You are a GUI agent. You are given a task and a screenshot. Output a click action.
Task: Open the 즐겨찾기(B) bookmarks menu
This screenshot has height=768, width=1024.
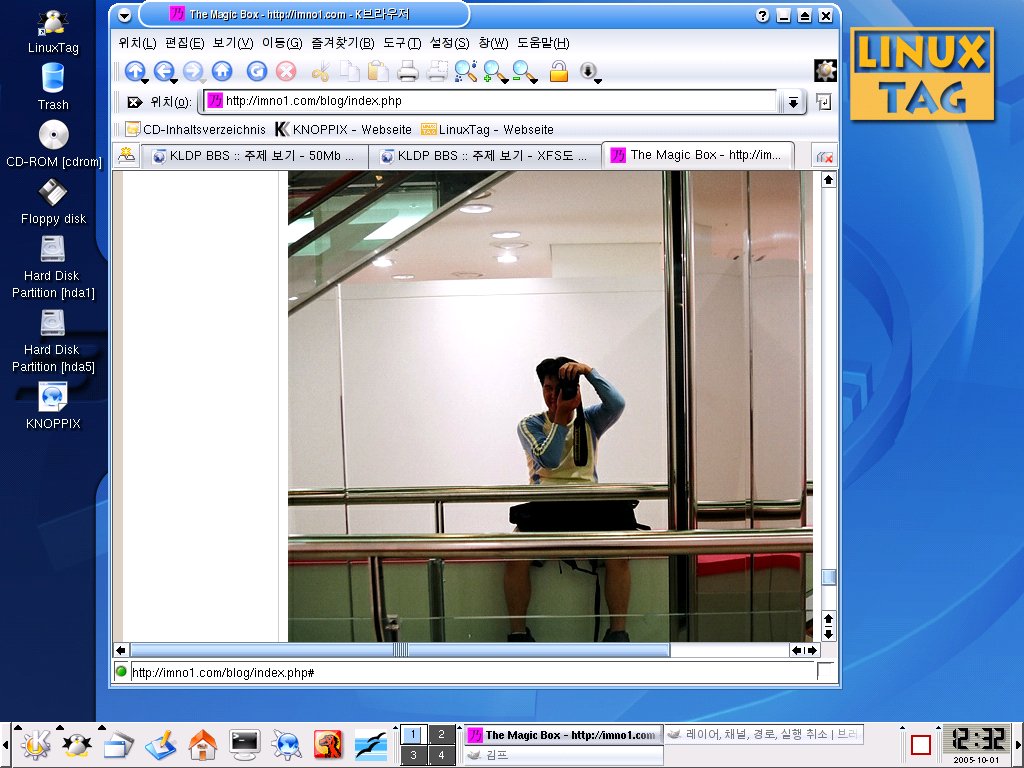point(343,43)
